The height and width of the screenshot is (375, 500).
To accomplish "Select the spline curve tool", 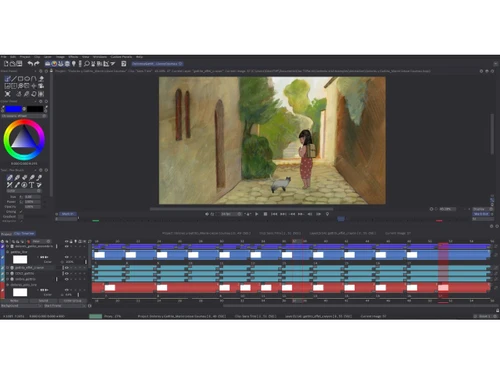I will [x=34, y=79].
